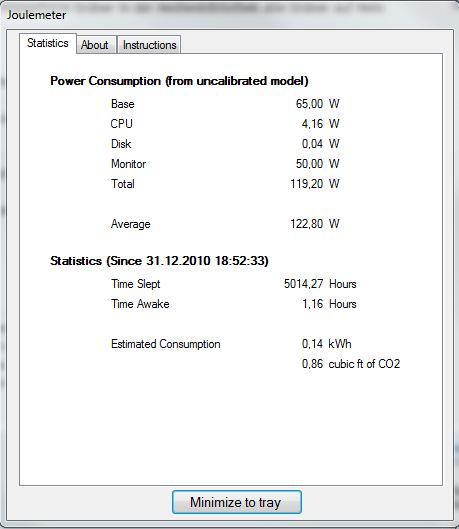Click the CPU power label
459x529 pixels.
(x=121, y=124)
